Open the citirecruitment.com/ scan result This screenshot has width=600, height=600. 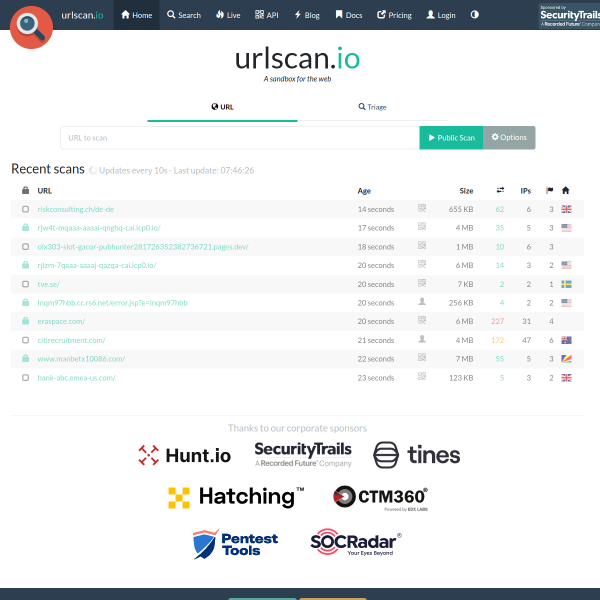tap(71, 340)
